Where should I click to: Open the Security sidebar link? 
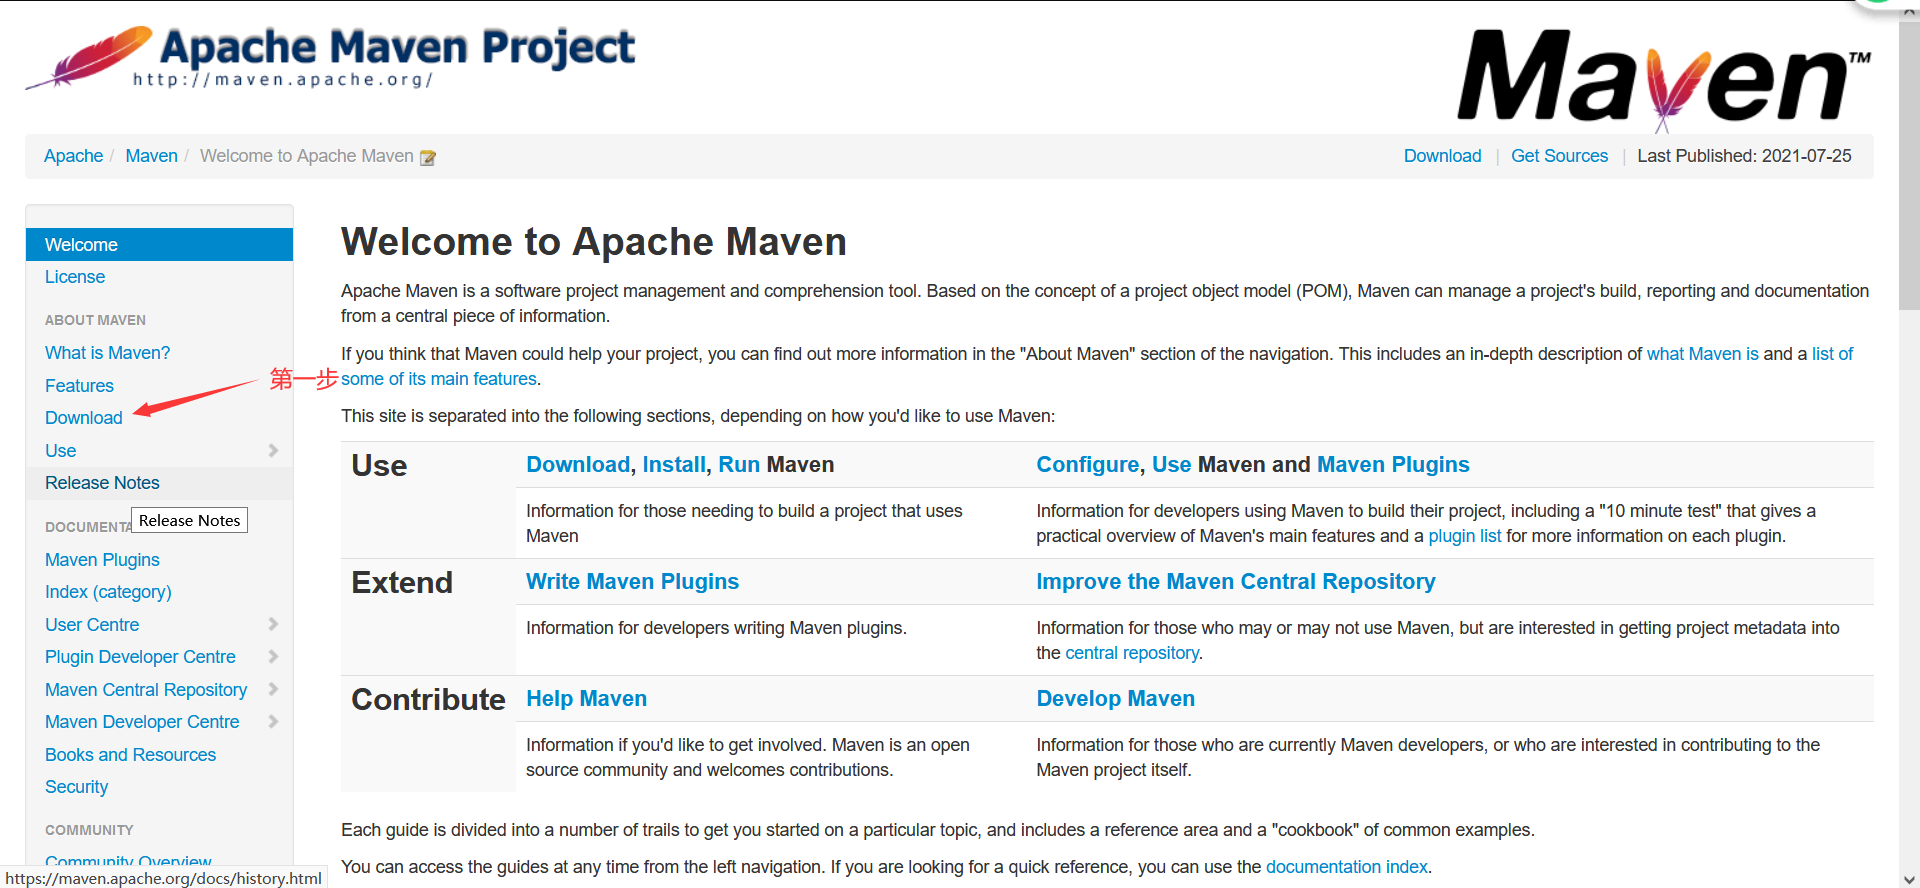coord(76,787)
